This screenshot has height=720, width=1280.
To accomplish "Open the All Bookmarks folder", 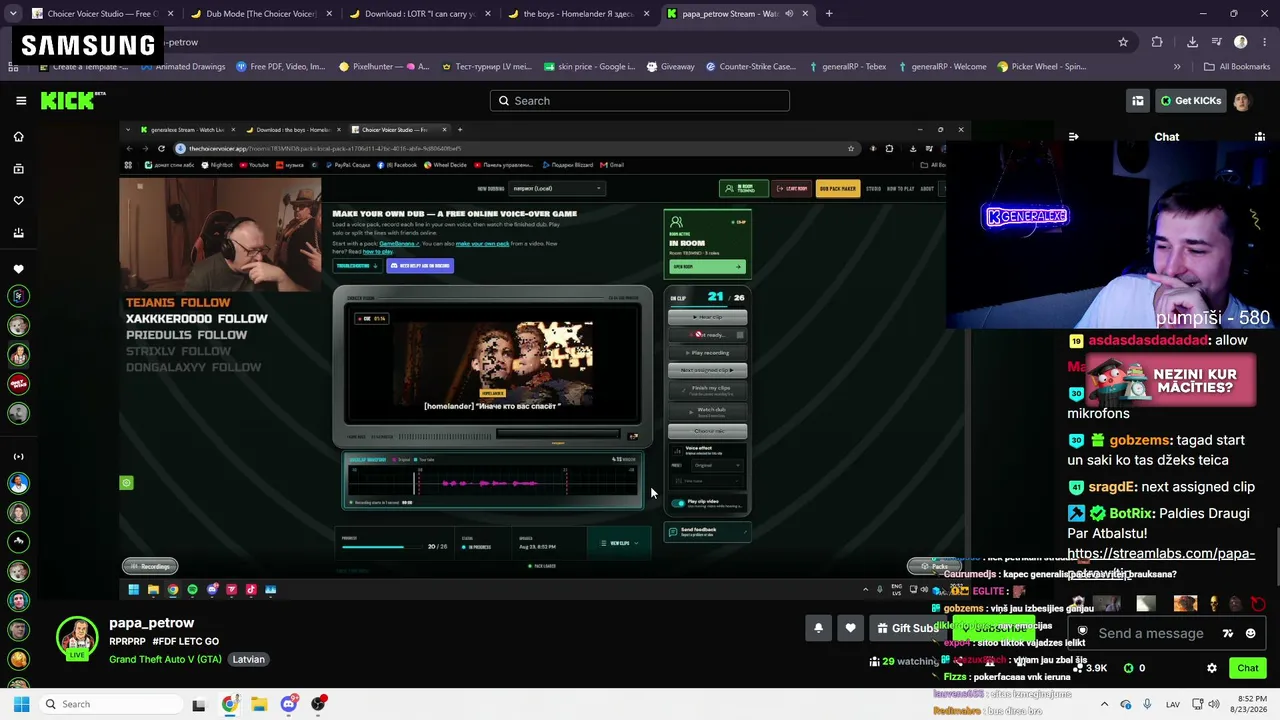I will click(1237, 67).
